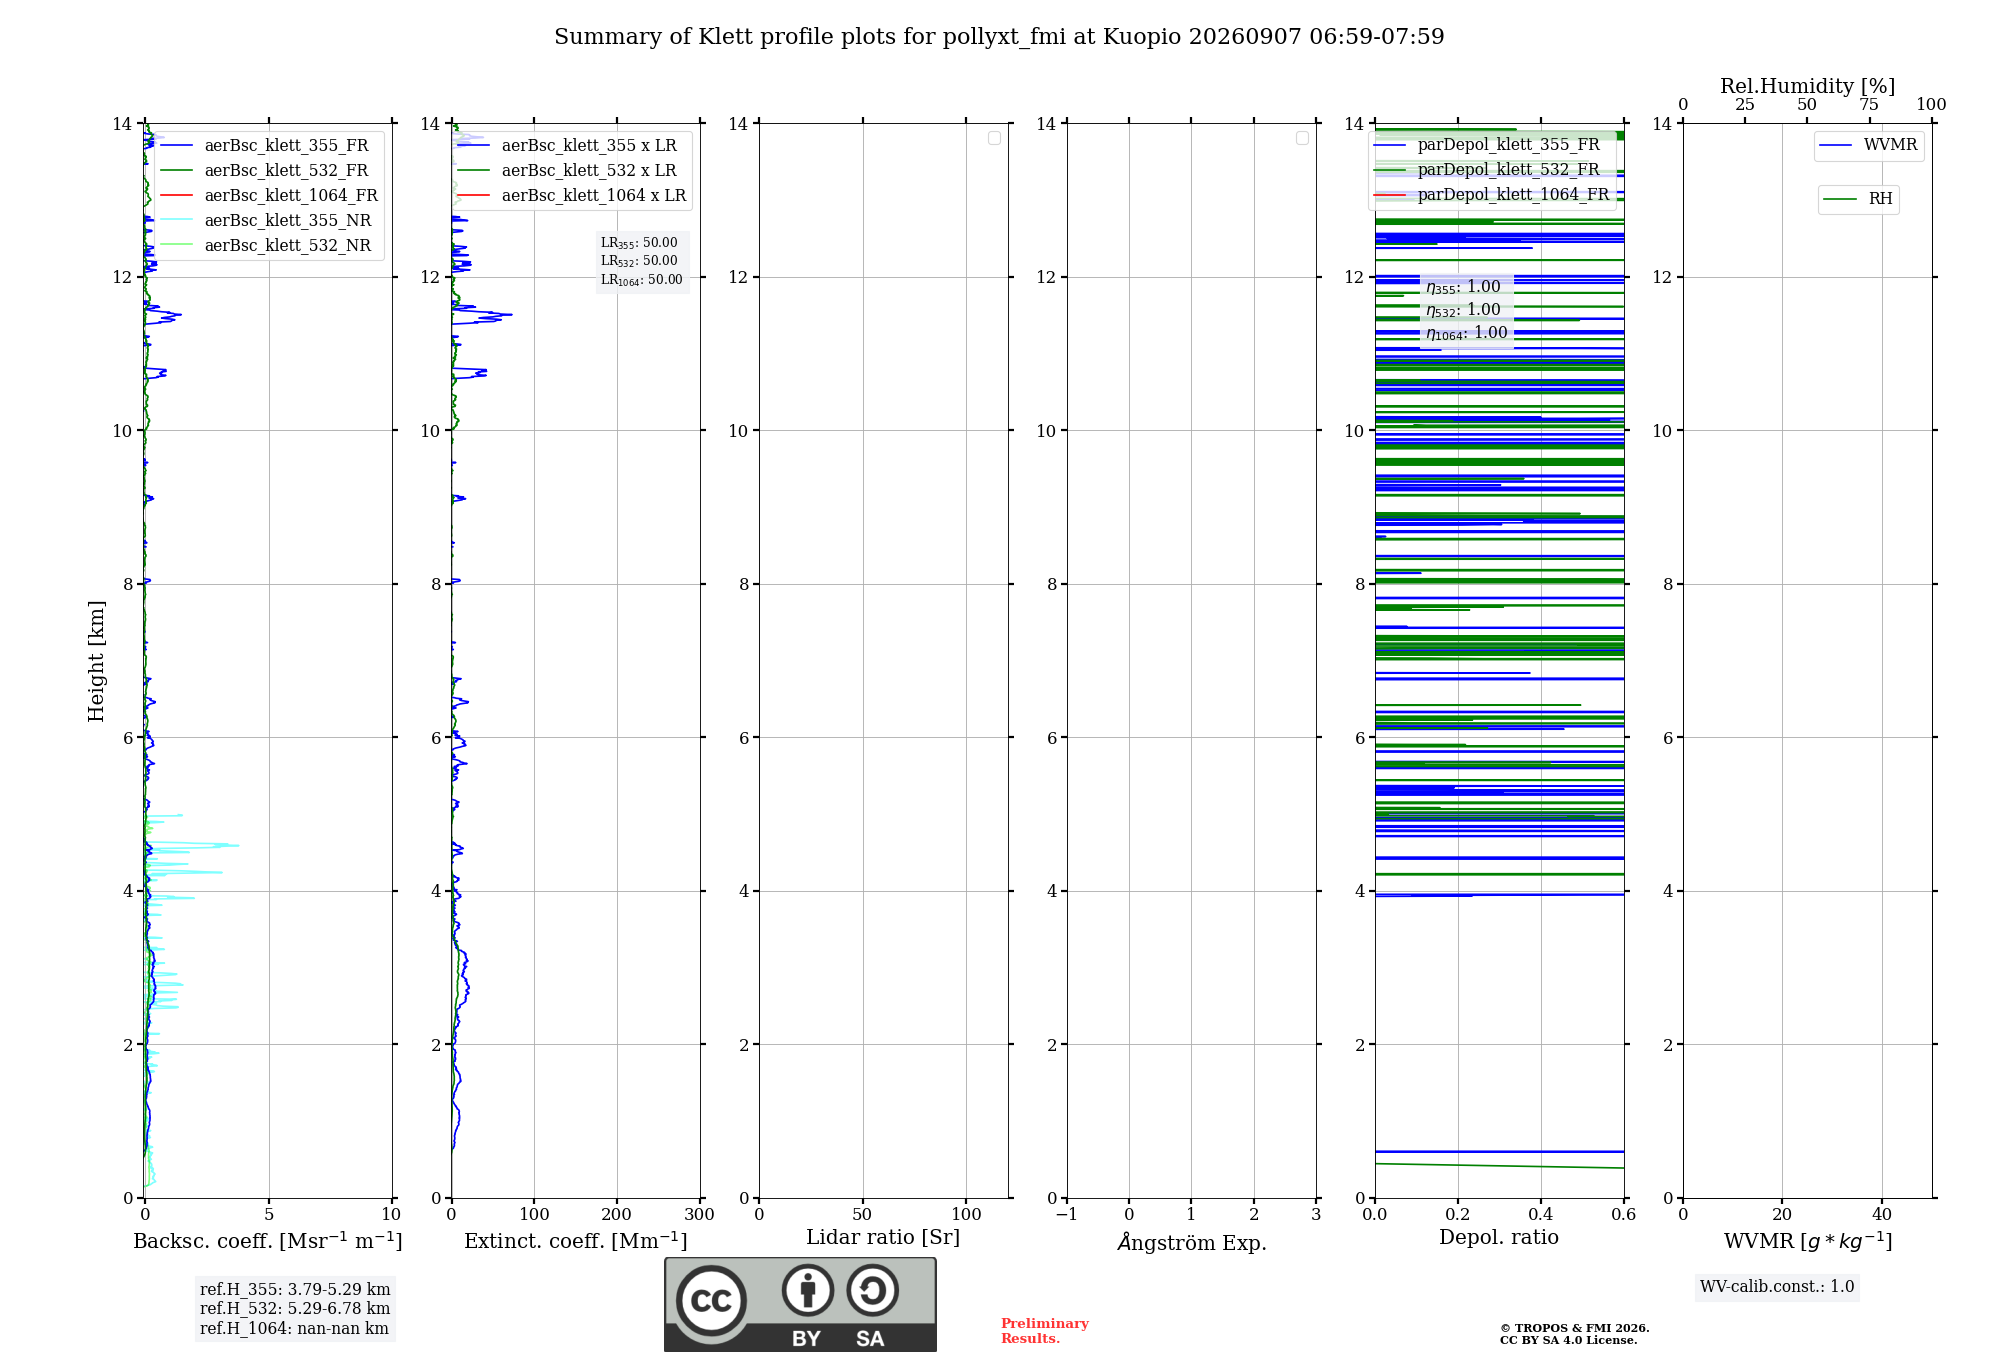Click the LR532: 50.00 annotation
Viewport: 2000px width, 1360px height.
pyautogui.click(x=639, y=261)
